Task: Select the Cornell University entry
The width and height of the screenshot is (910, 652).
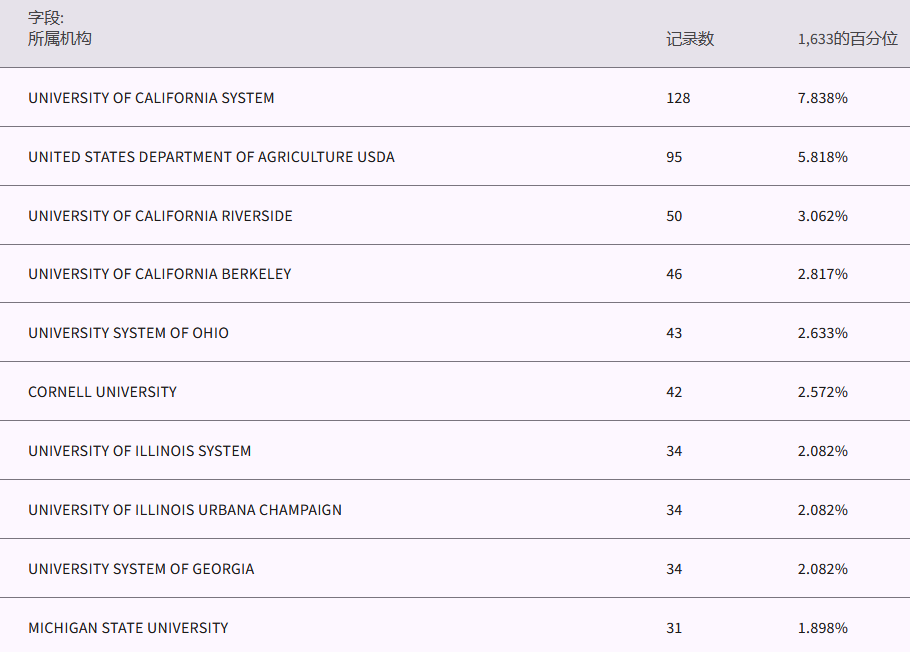Action: 102,392
